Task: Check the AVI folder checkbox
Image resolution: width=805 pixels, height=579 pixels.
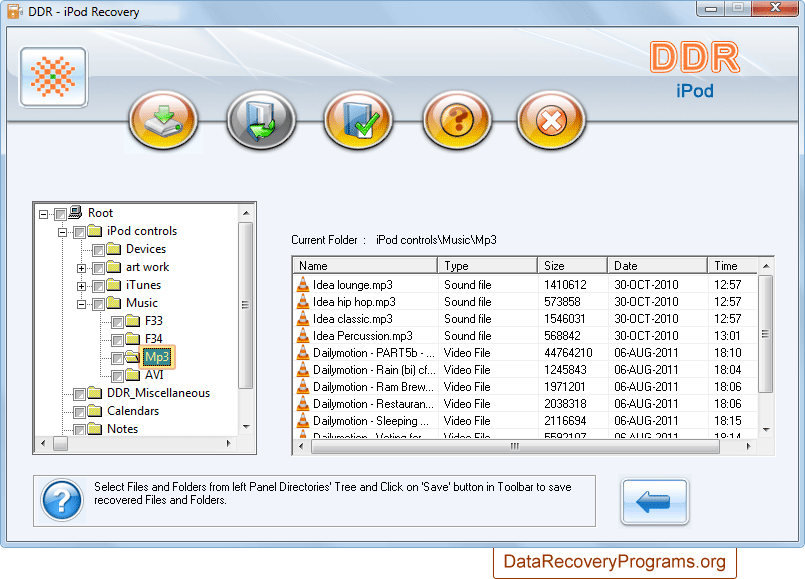Action: tap(117, 376)
